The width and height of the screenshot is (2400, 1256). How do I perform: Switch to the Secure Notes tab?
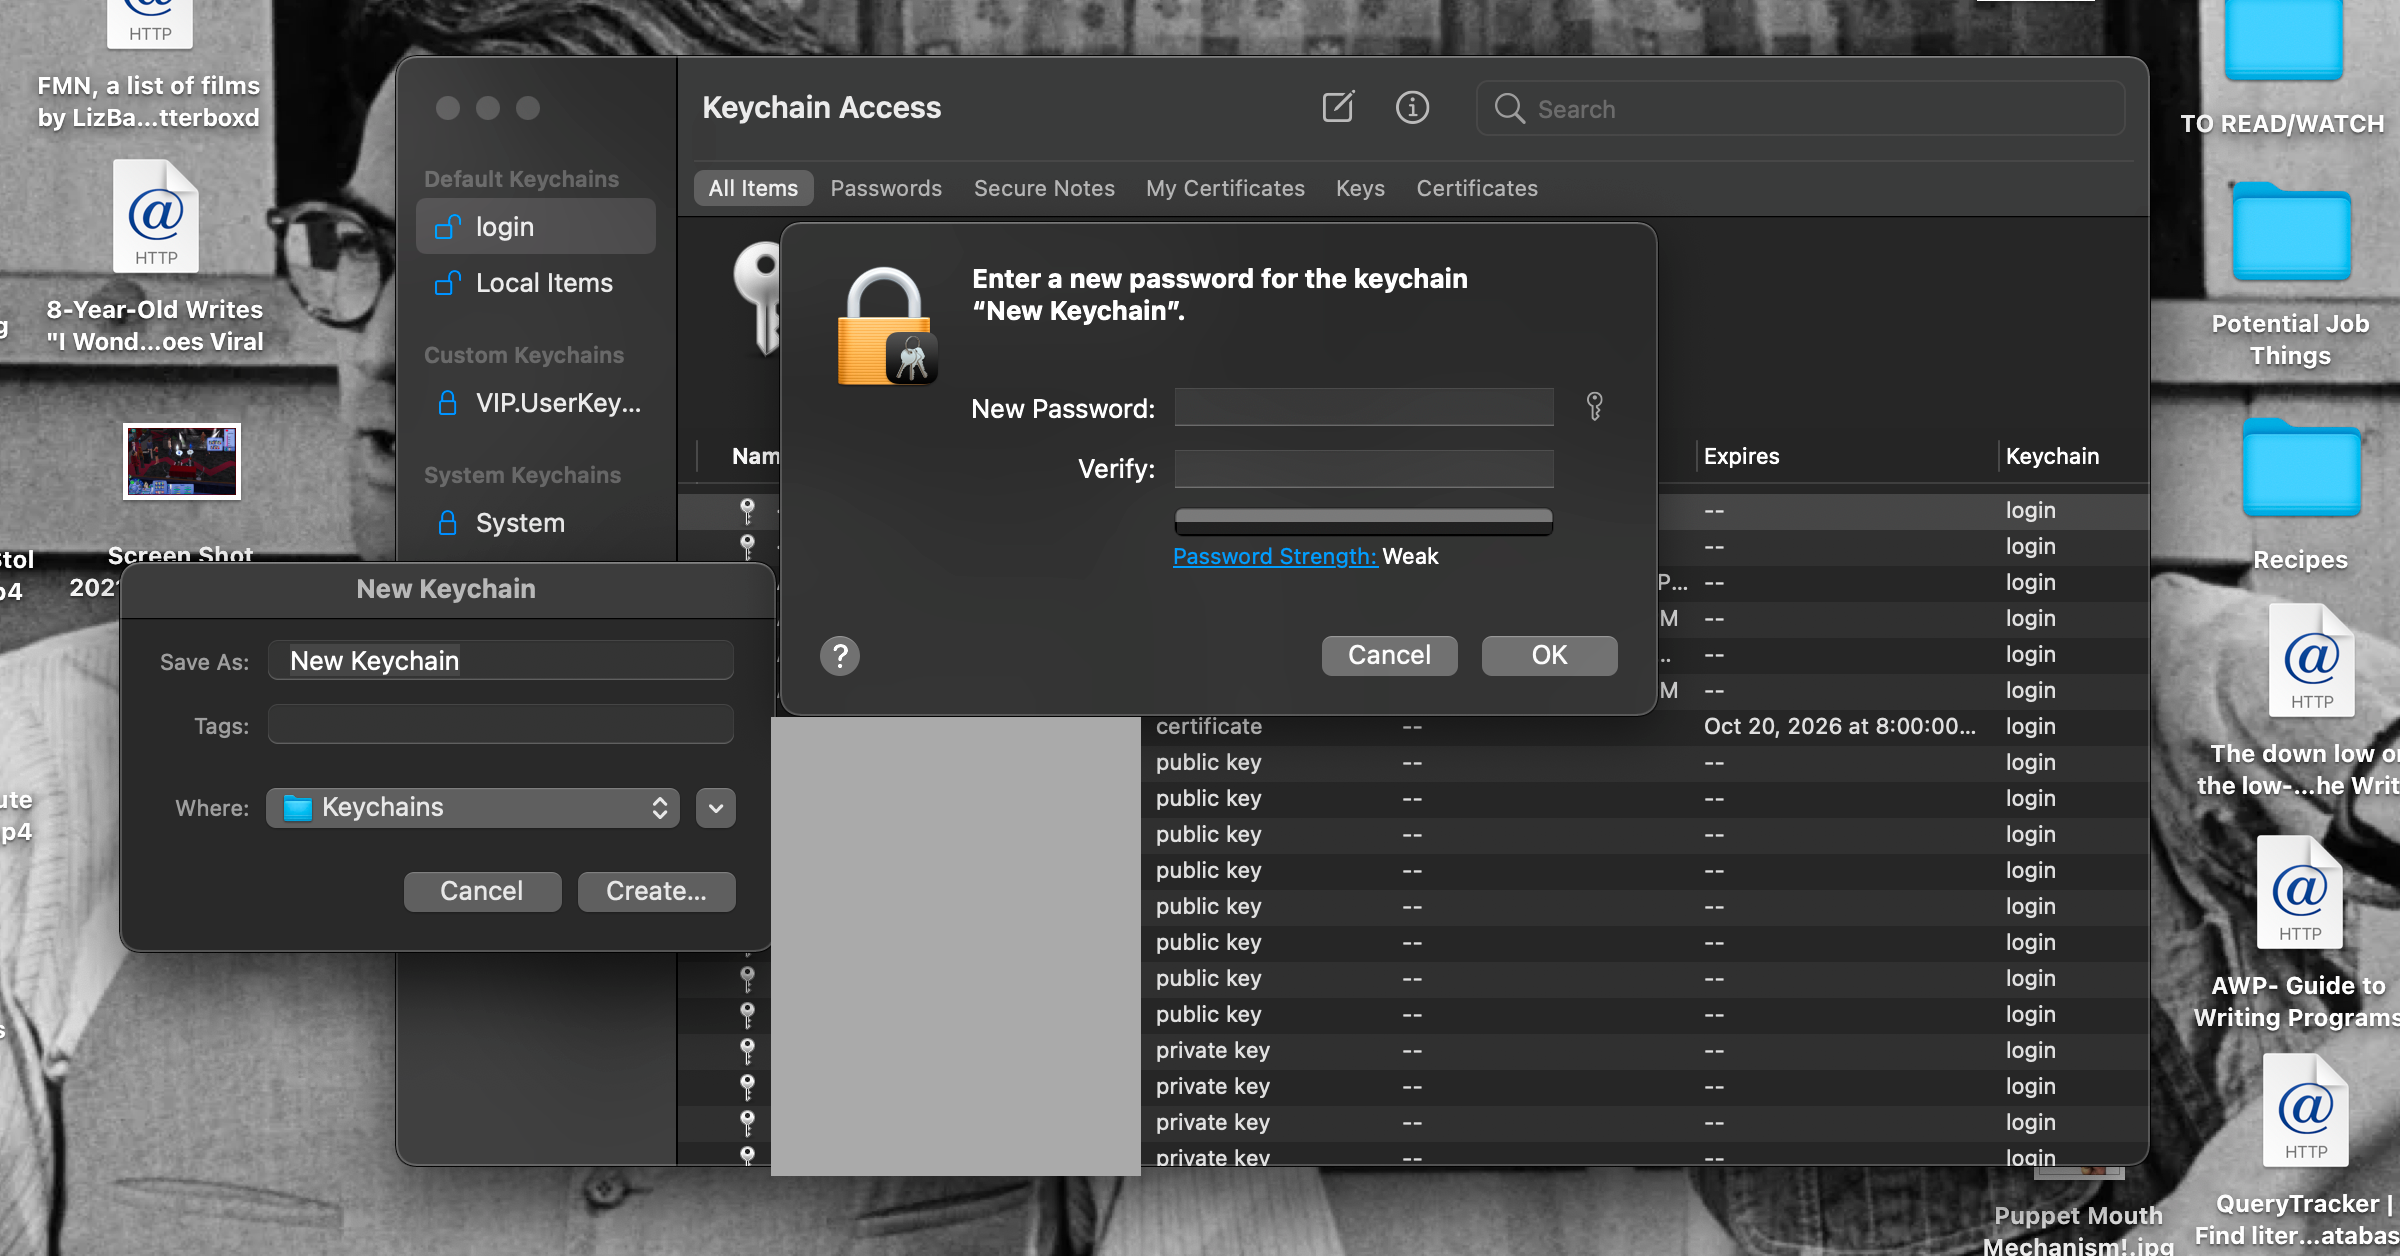point(1043,188)
